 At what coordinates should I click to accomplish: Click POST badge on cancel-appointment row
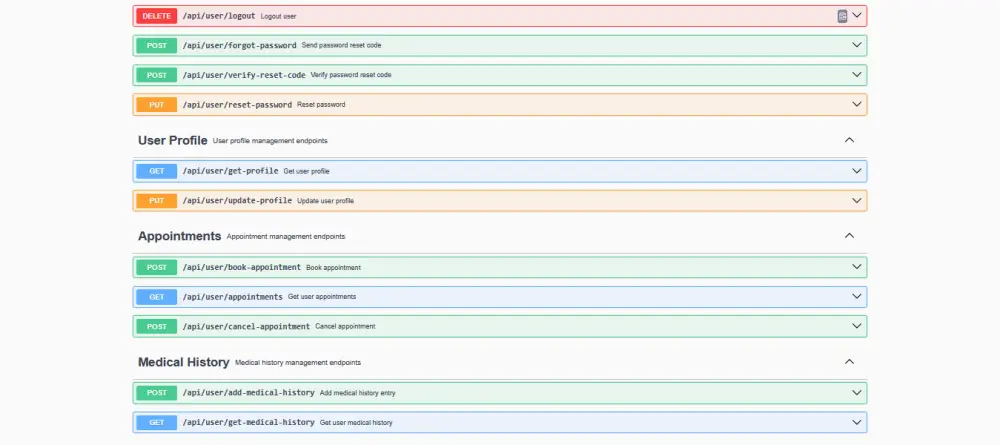(x=156, y=326)
